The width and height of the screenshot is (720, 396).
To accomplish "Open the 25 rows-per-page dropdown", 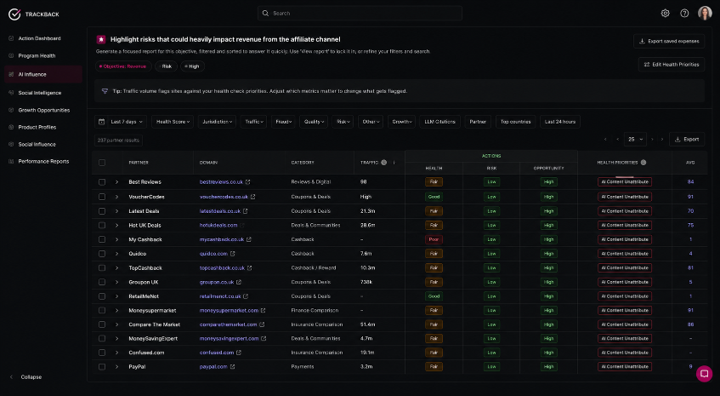I will (x=635, y=139).
